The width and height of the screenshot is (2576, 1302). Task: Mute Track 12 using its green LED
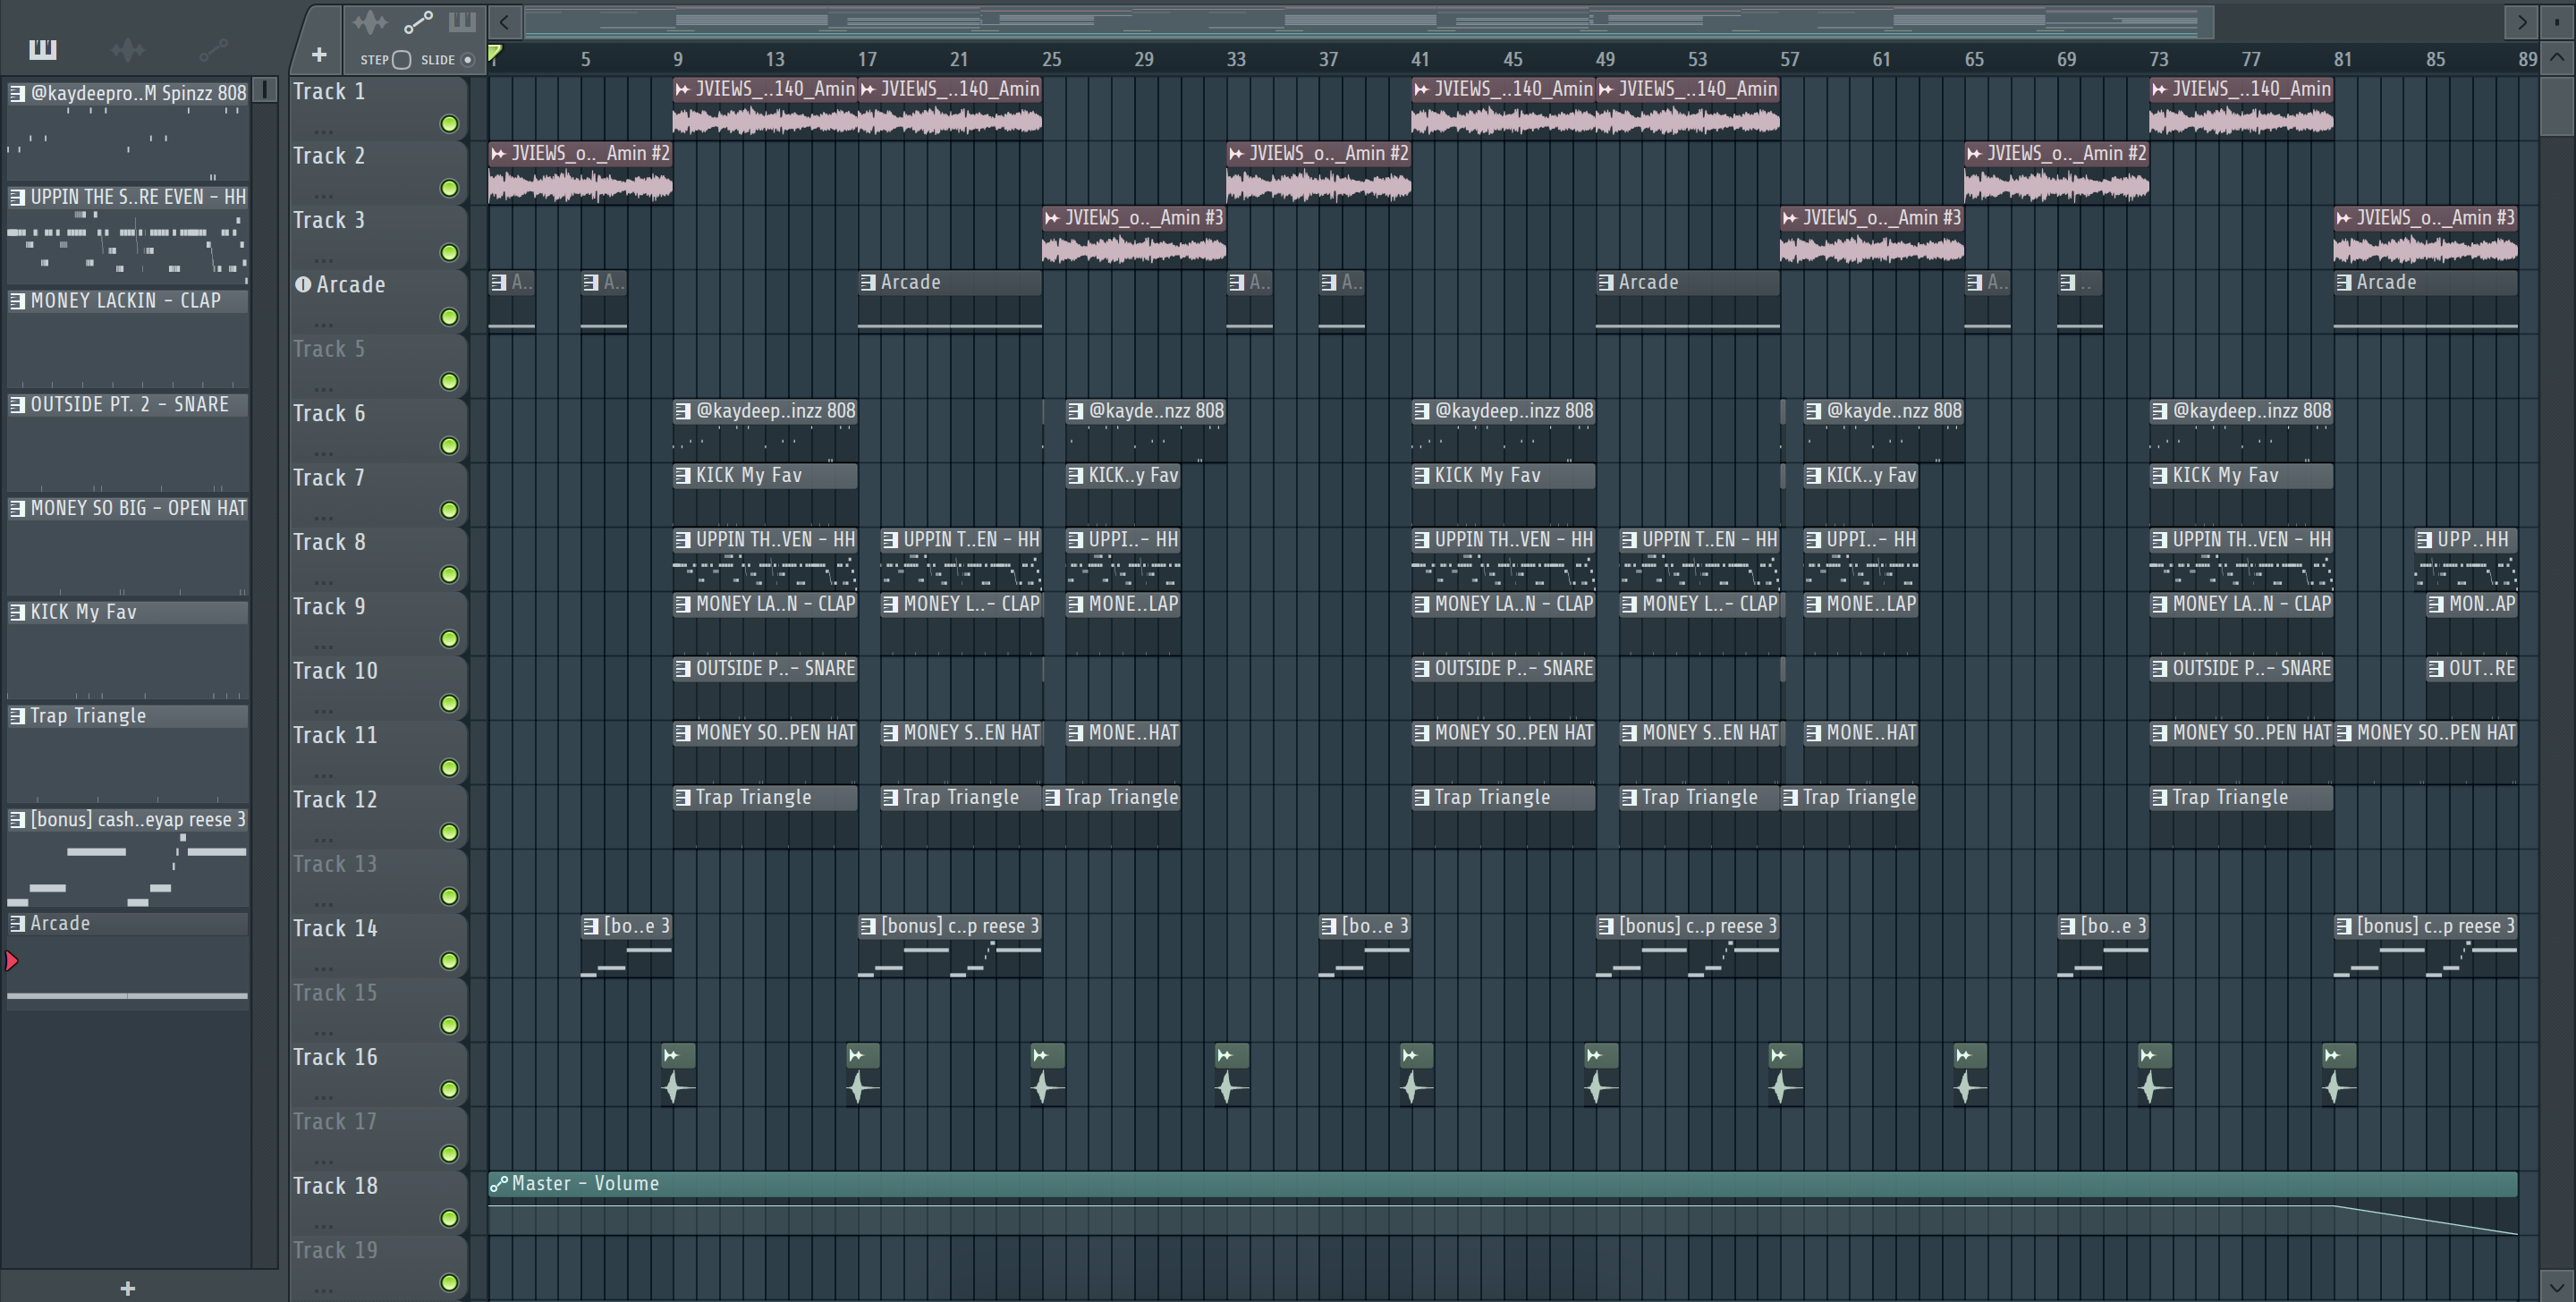450,832
